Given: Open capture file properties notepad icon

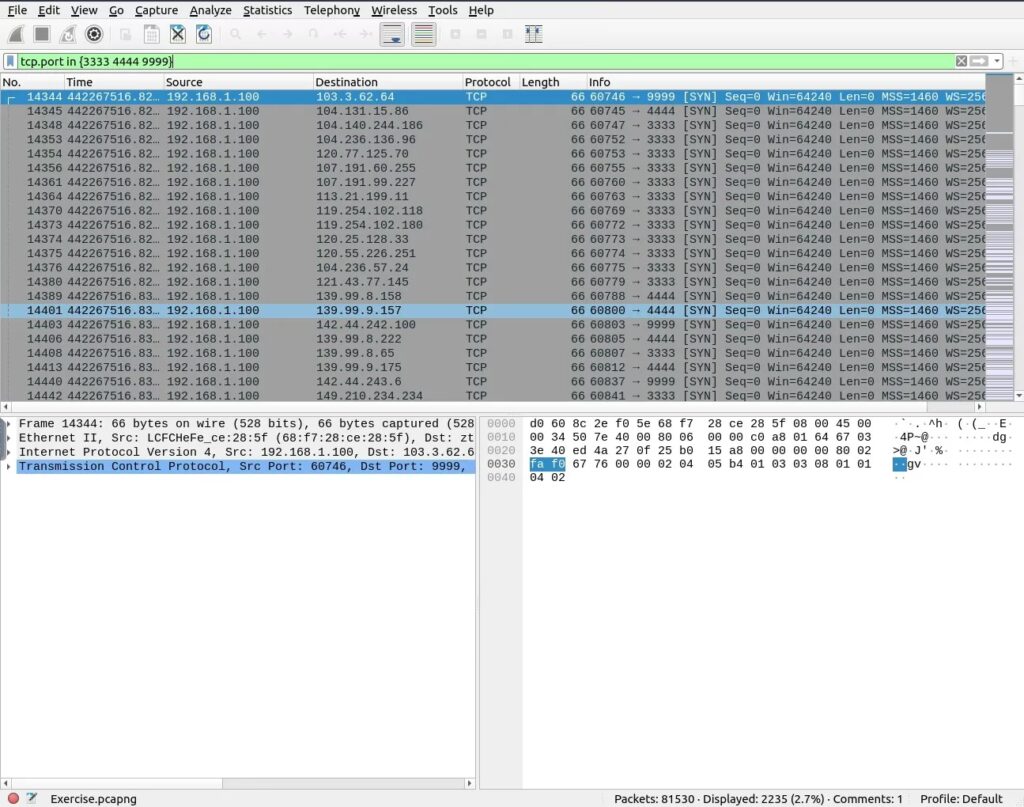Looking at the screenshot, I should [x=32, y=798].
